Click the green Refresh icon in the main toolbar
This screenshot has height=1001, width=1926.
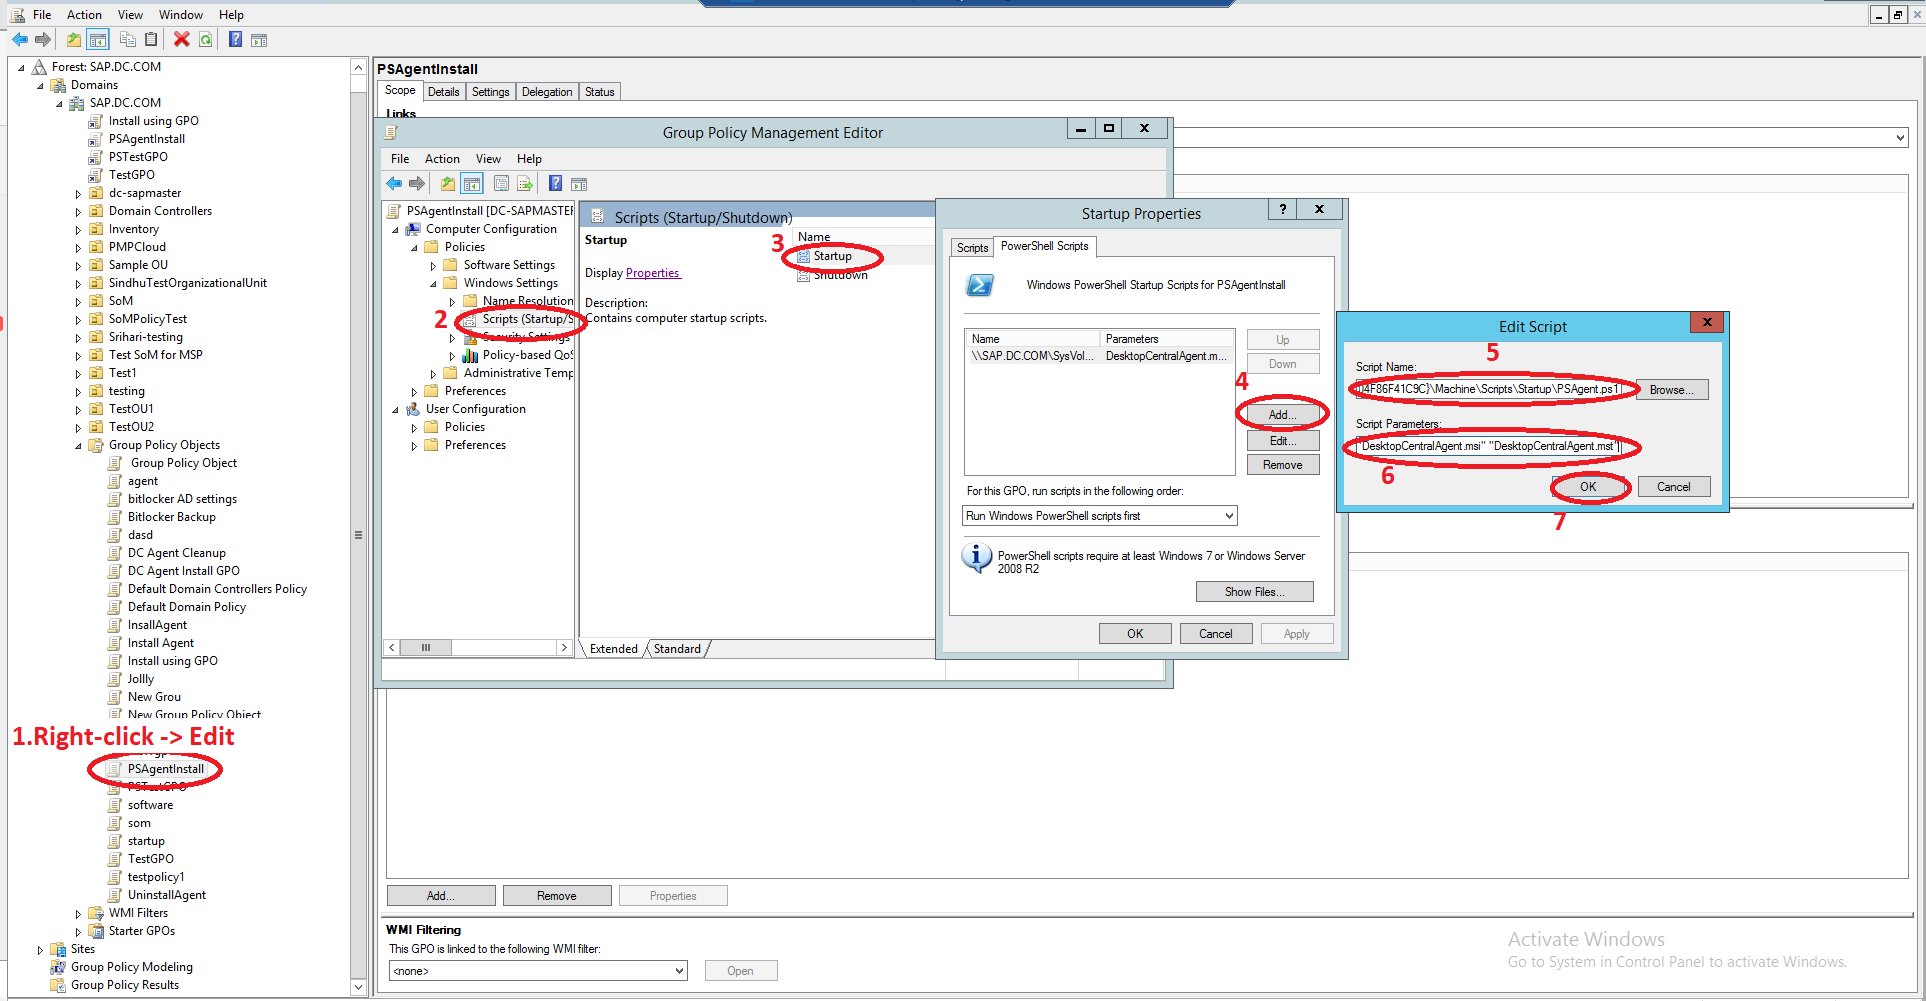205,39
